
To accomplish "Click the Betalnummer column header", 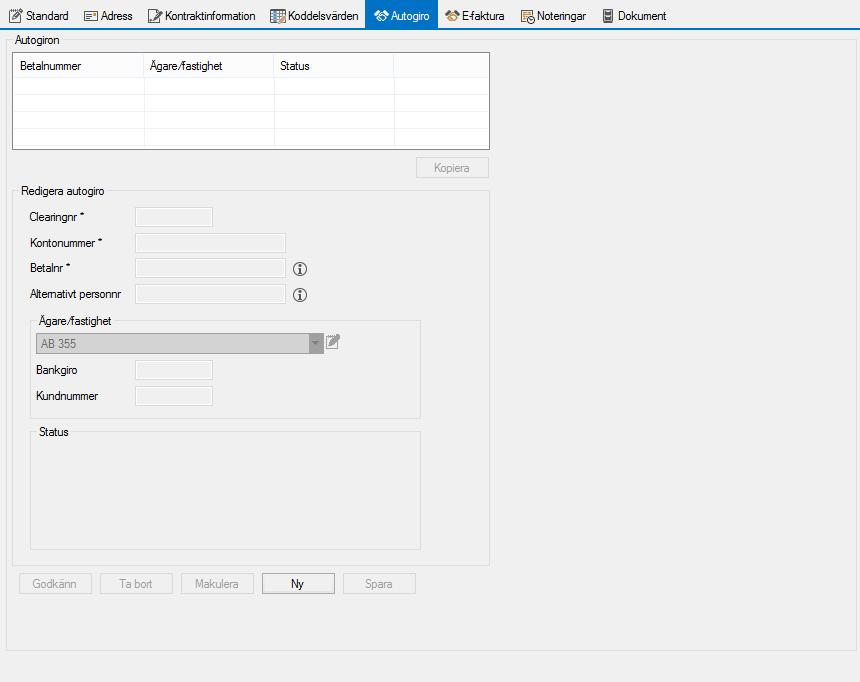I will pyautogui.click(x=78, y=66).
